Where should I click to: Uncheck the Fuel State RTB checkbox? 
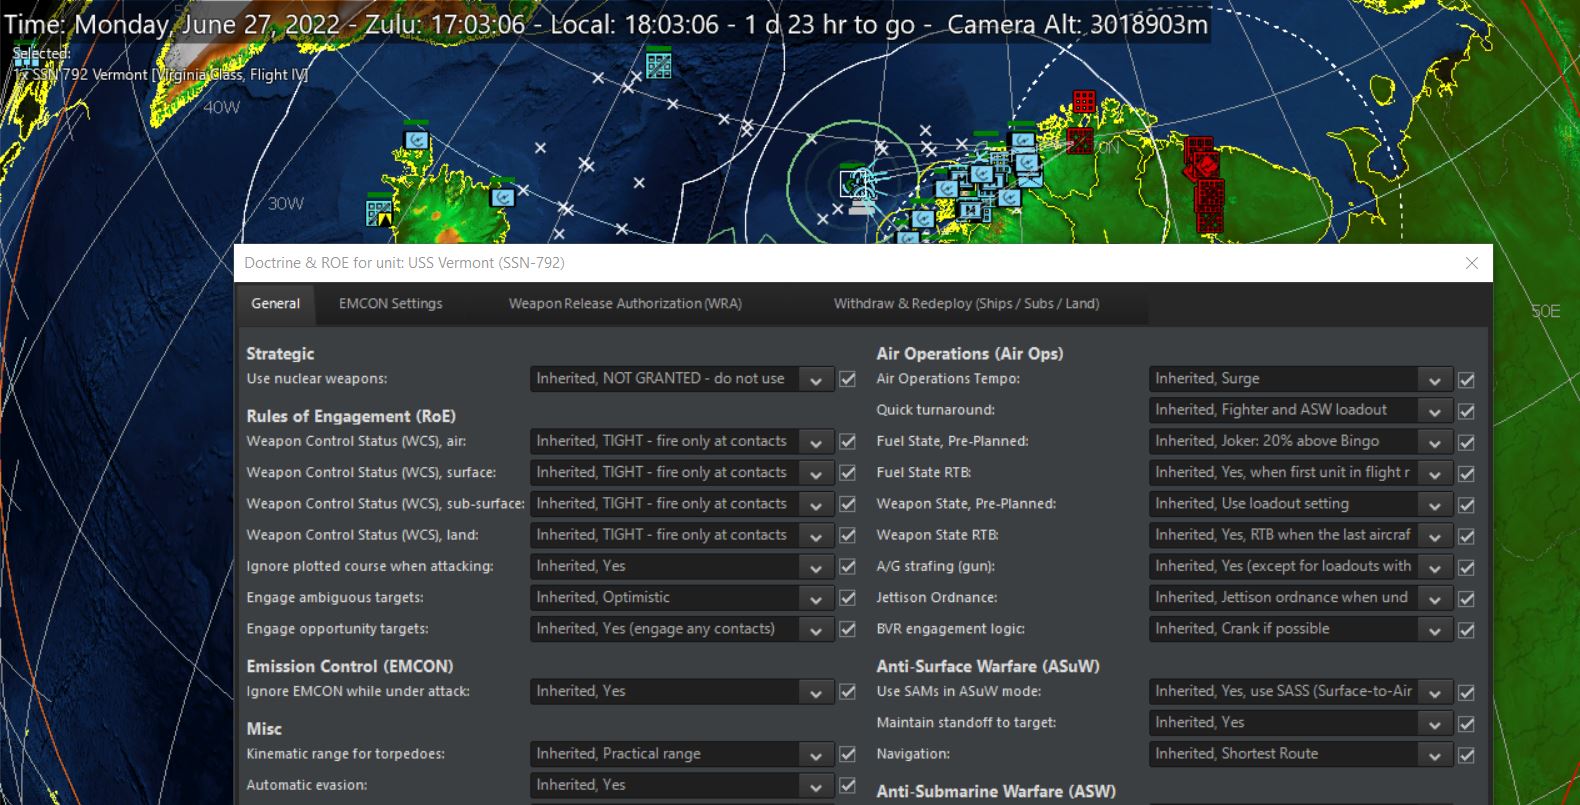[x=1467, y=473]
